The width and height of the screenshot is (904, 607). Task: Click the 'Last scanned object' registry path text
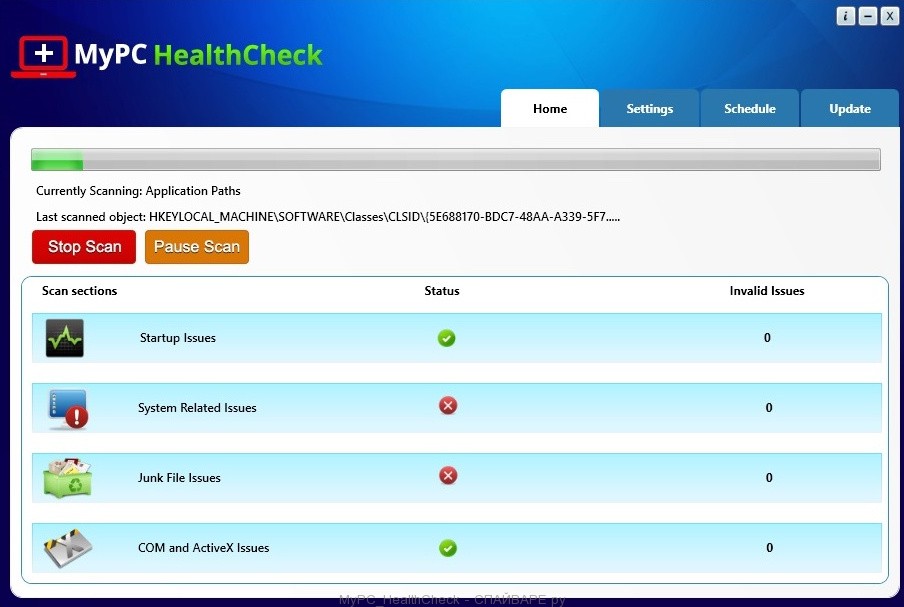pos(328,217)
